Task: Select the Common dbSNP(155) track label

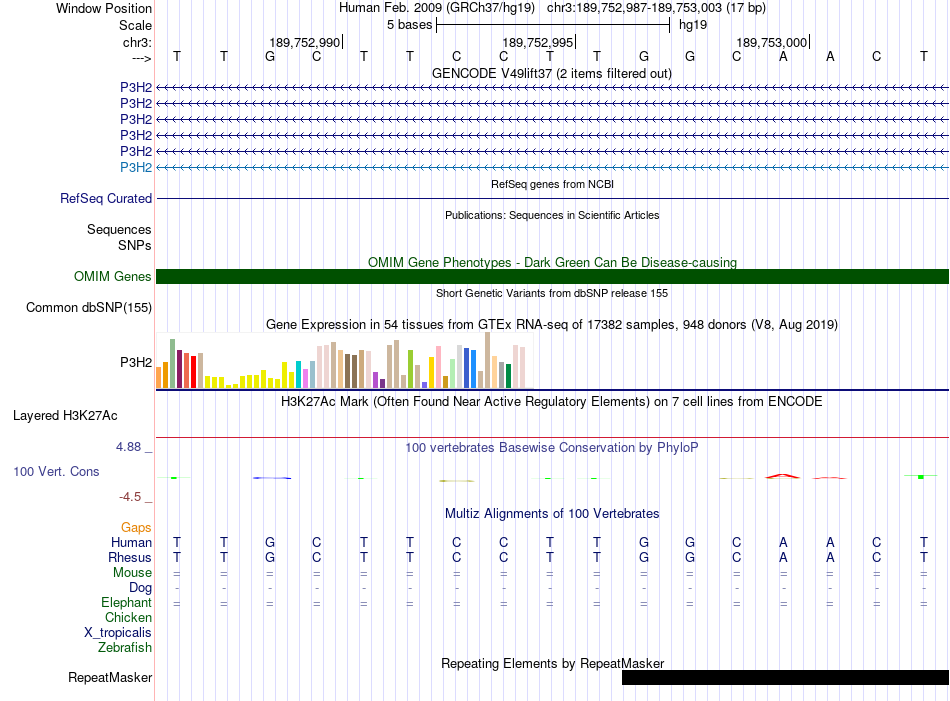Action: pyautogui.click(x=88, y=308)
